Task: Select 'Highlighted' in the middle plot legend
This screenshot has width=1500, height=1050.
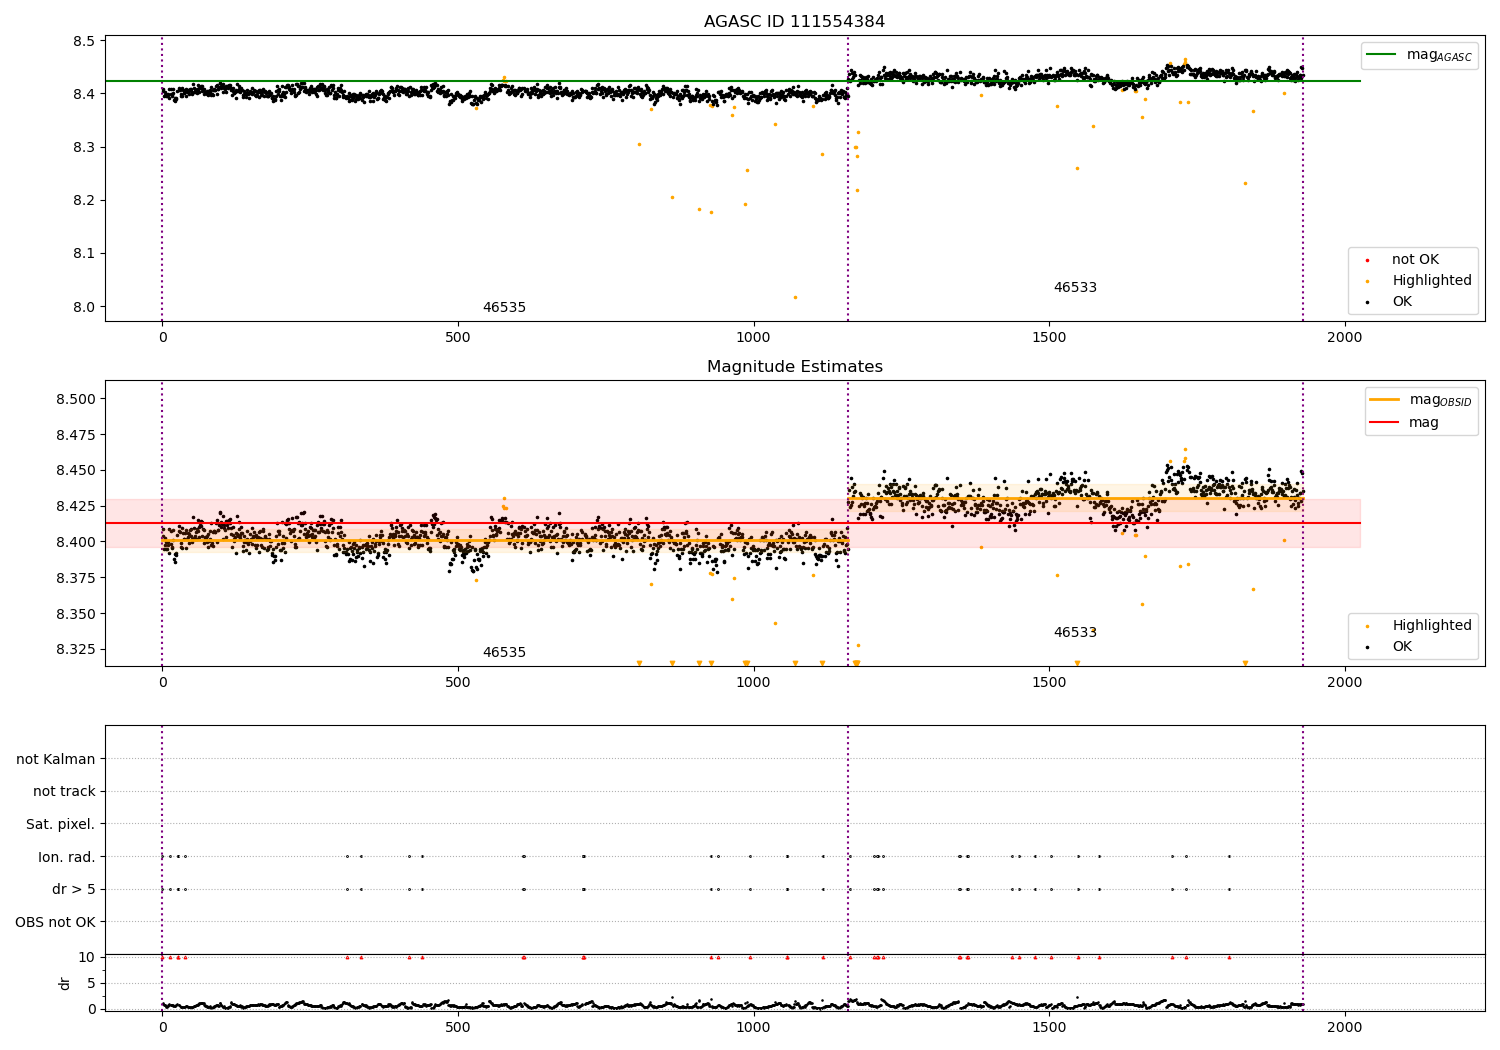Action: 1432,626
